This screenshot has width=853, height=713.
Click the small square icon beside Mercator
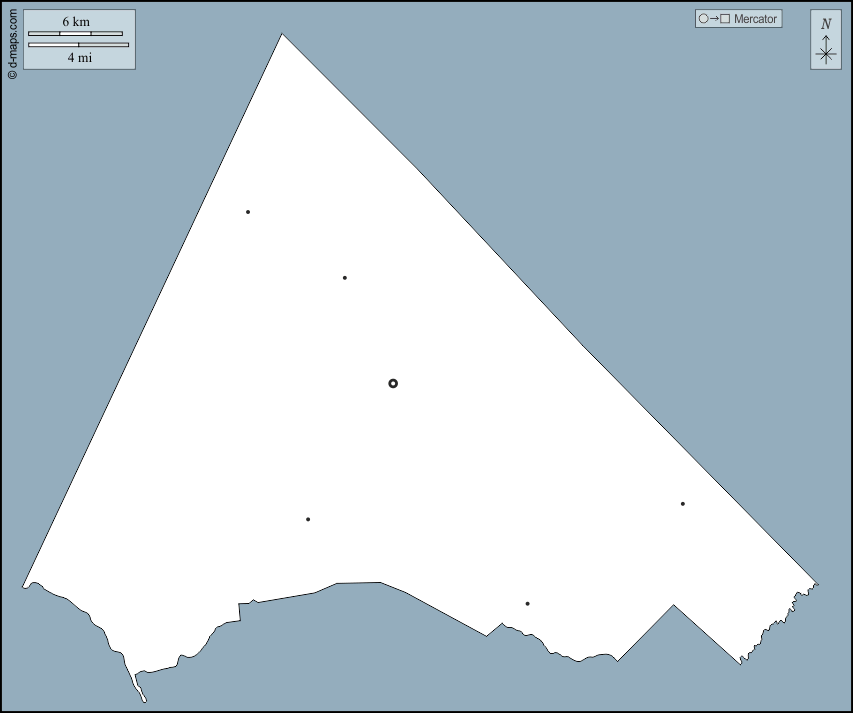[x=725, y=19]
